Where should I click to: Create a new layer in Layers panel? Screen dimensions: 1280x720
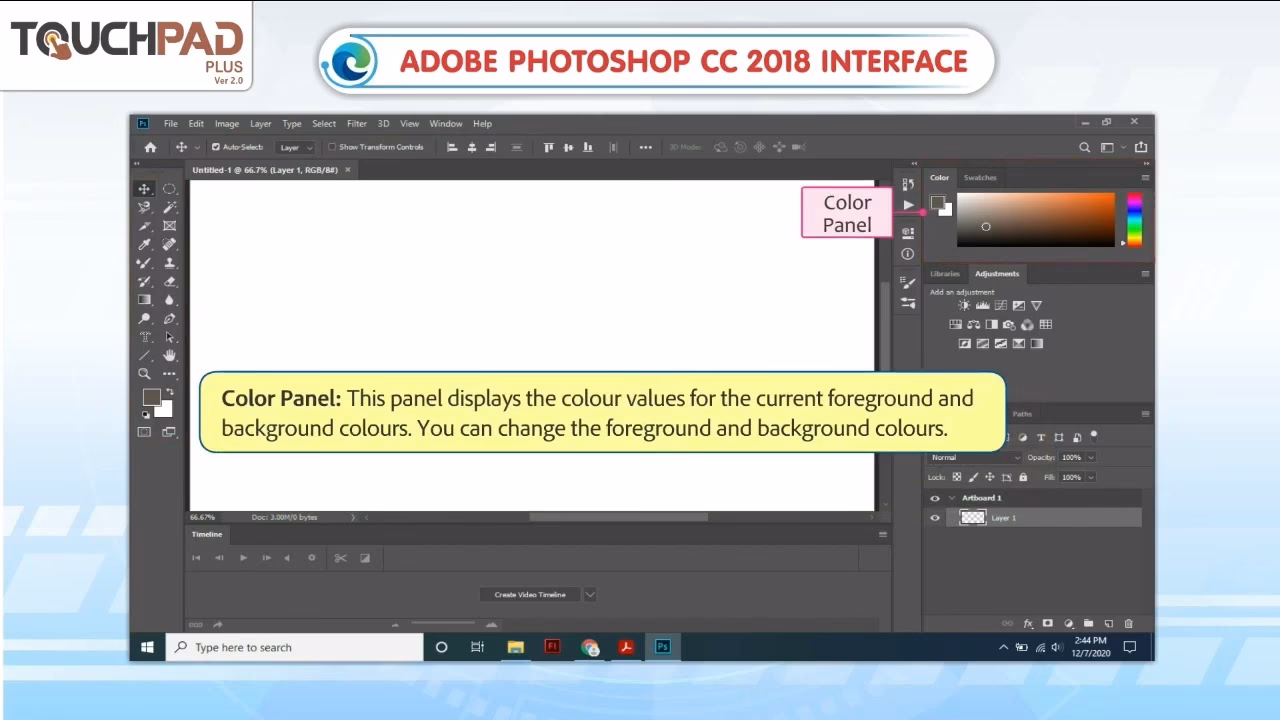tap(1108, 622)
